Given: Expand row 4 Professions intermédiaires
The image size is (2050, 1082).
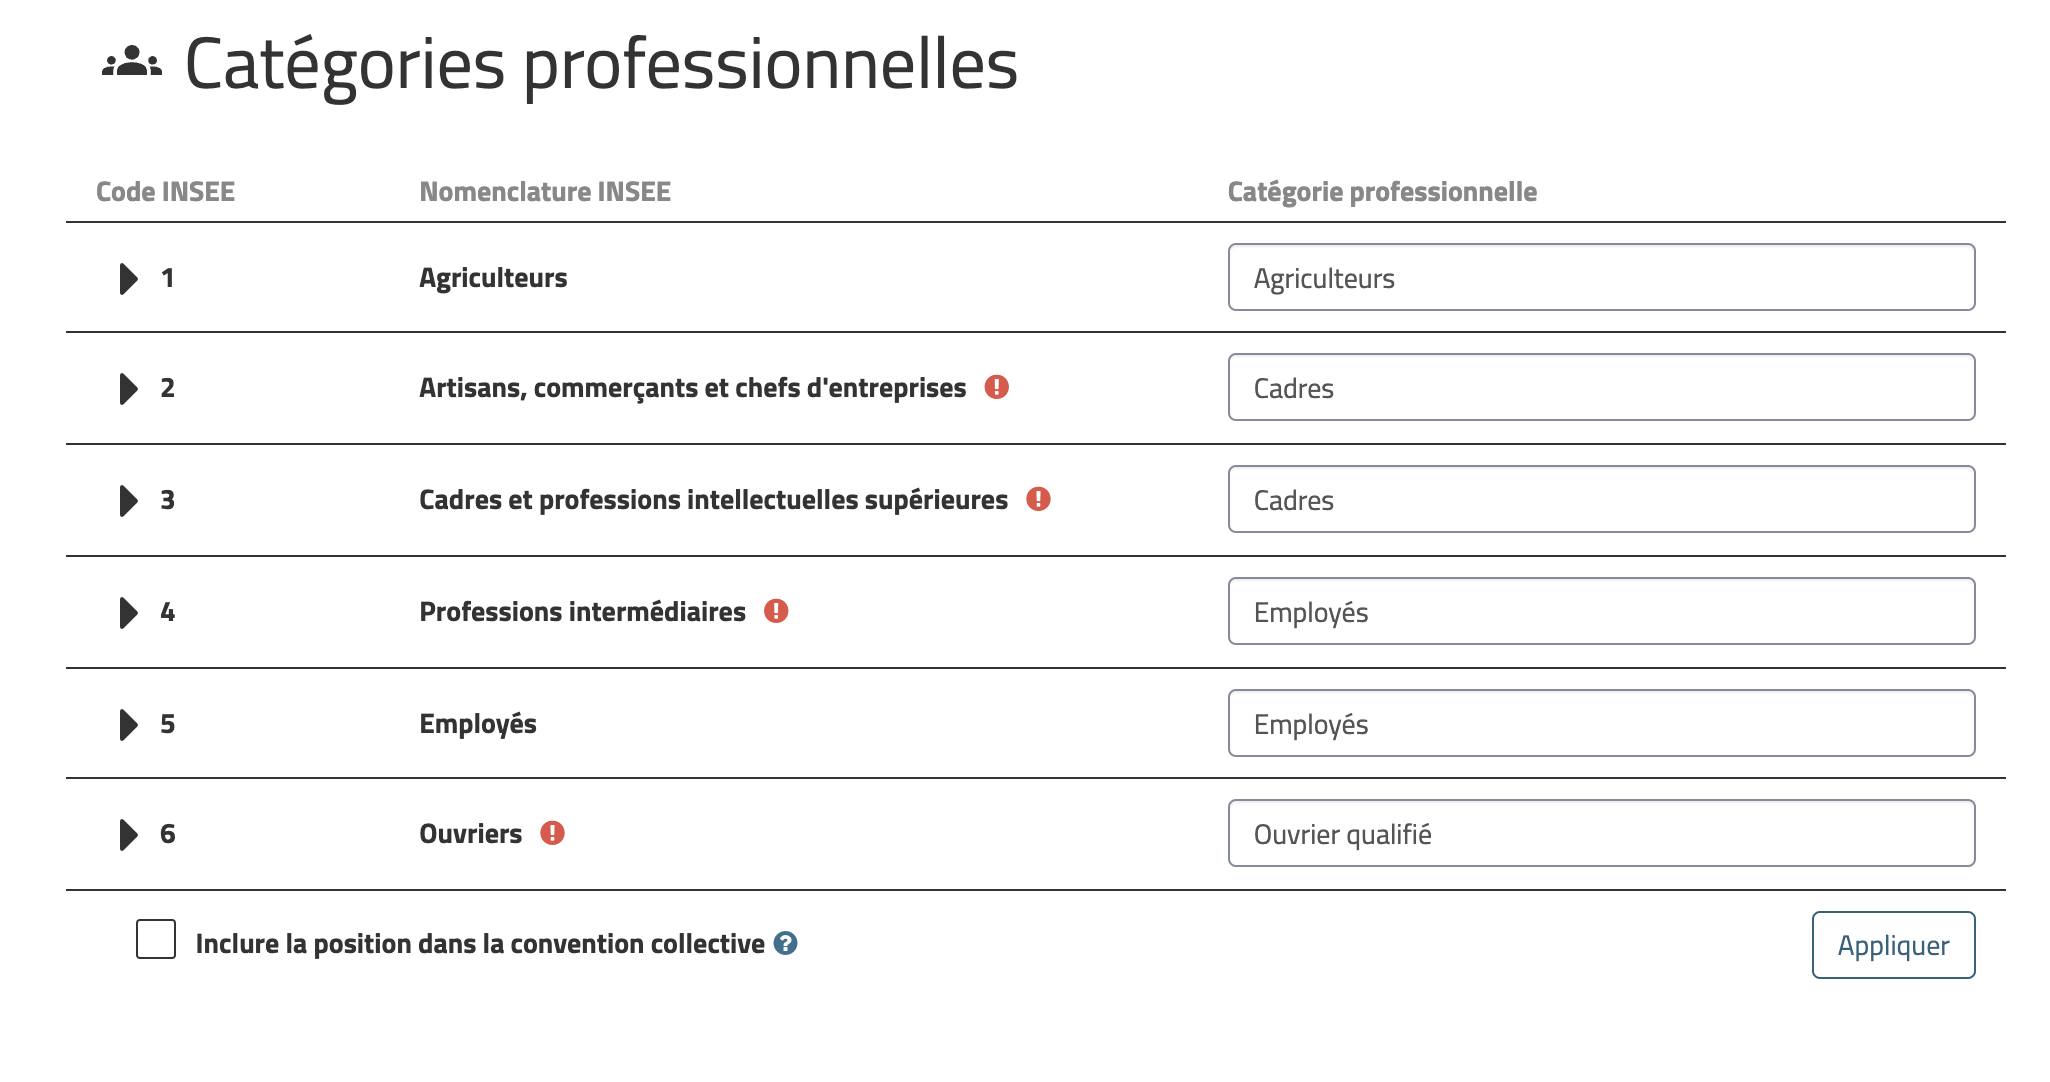Looking at the screenshot, I should (x=128, y=612).
